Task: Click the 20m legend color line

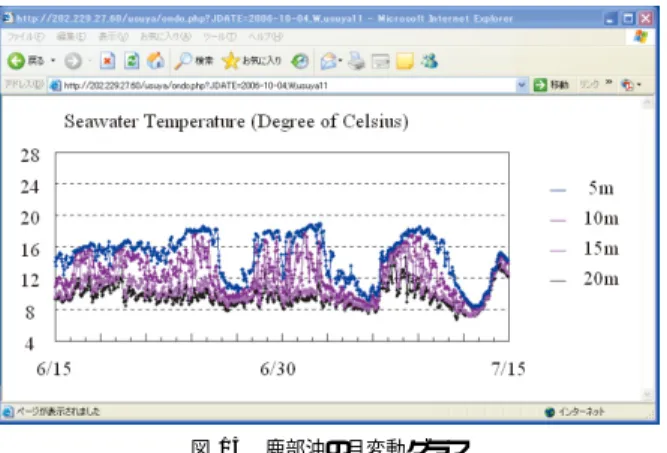Action: pos(558,281)
